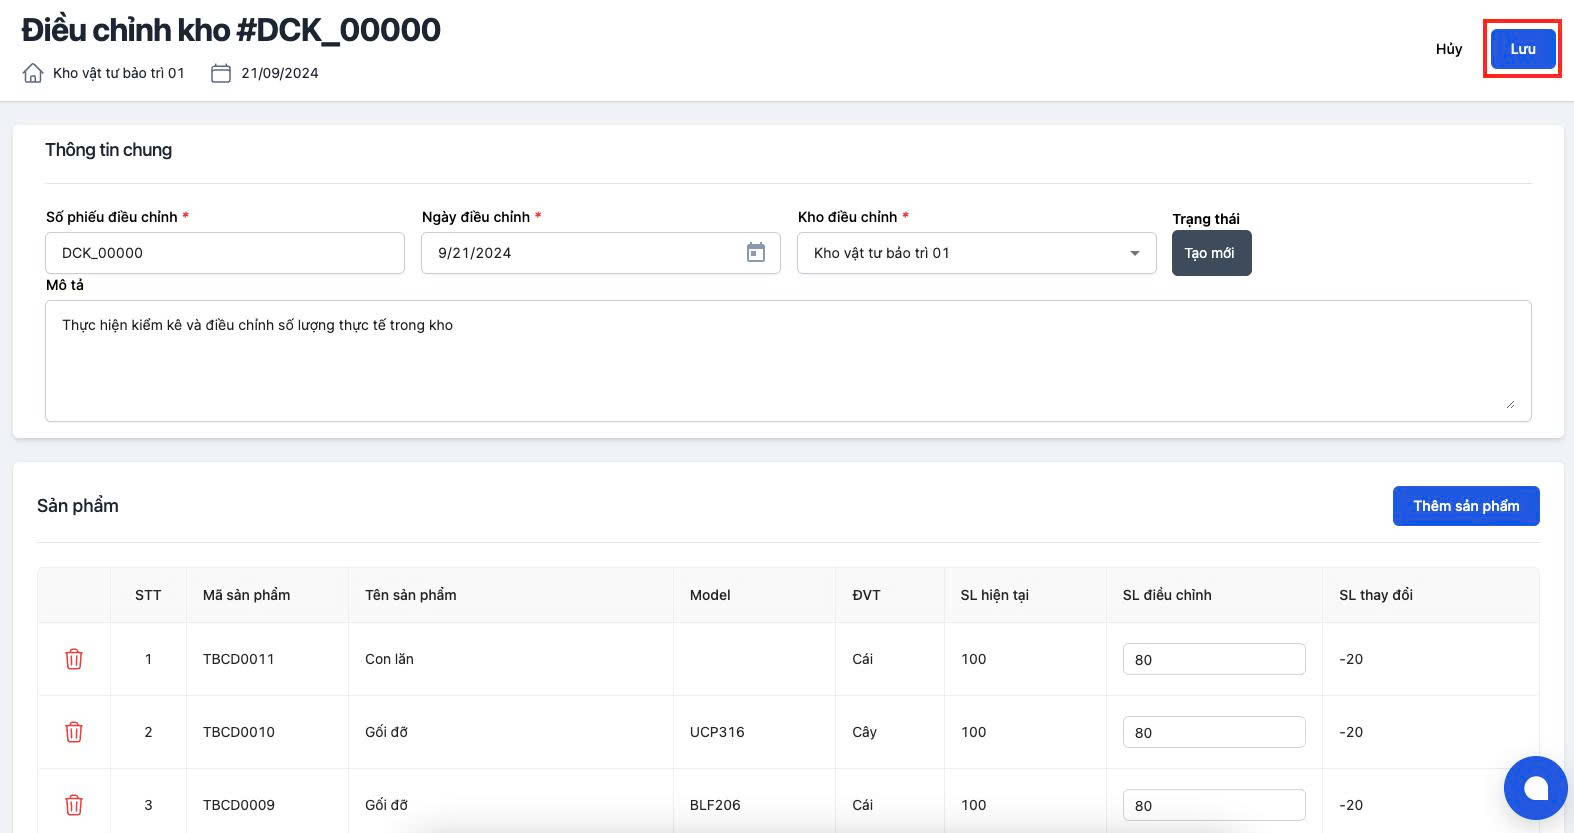Click the Hủy cancel button
Viewport: 1574px width, 833px height.
(x=1448, y=49)
